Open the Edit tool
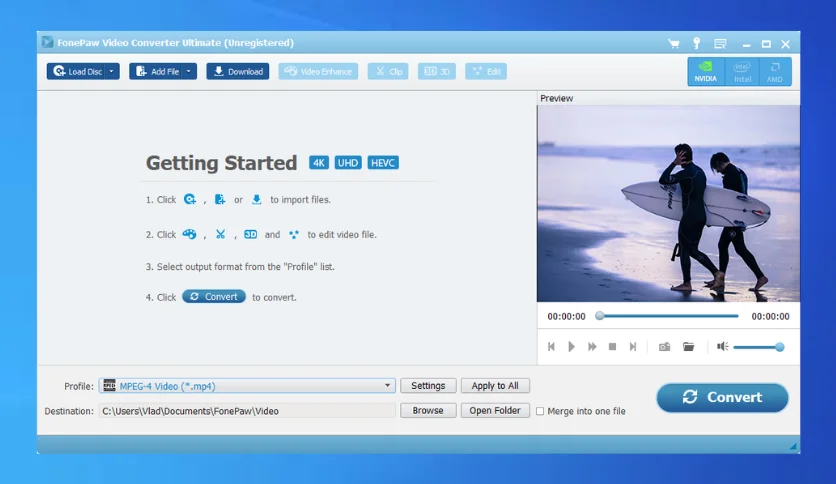The height and width of the screenshot is (484, 836). [486, 71]
